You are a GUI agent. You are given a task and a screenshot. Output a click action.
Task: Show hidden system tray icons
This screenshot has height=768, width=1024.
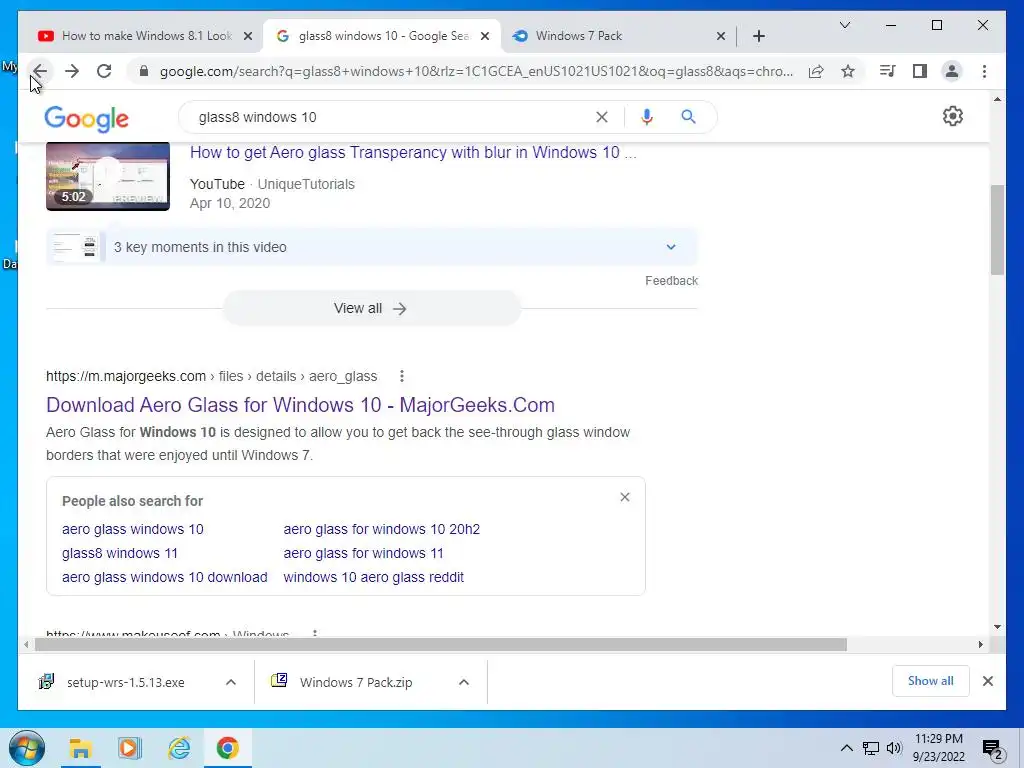(x=846, y=748)
